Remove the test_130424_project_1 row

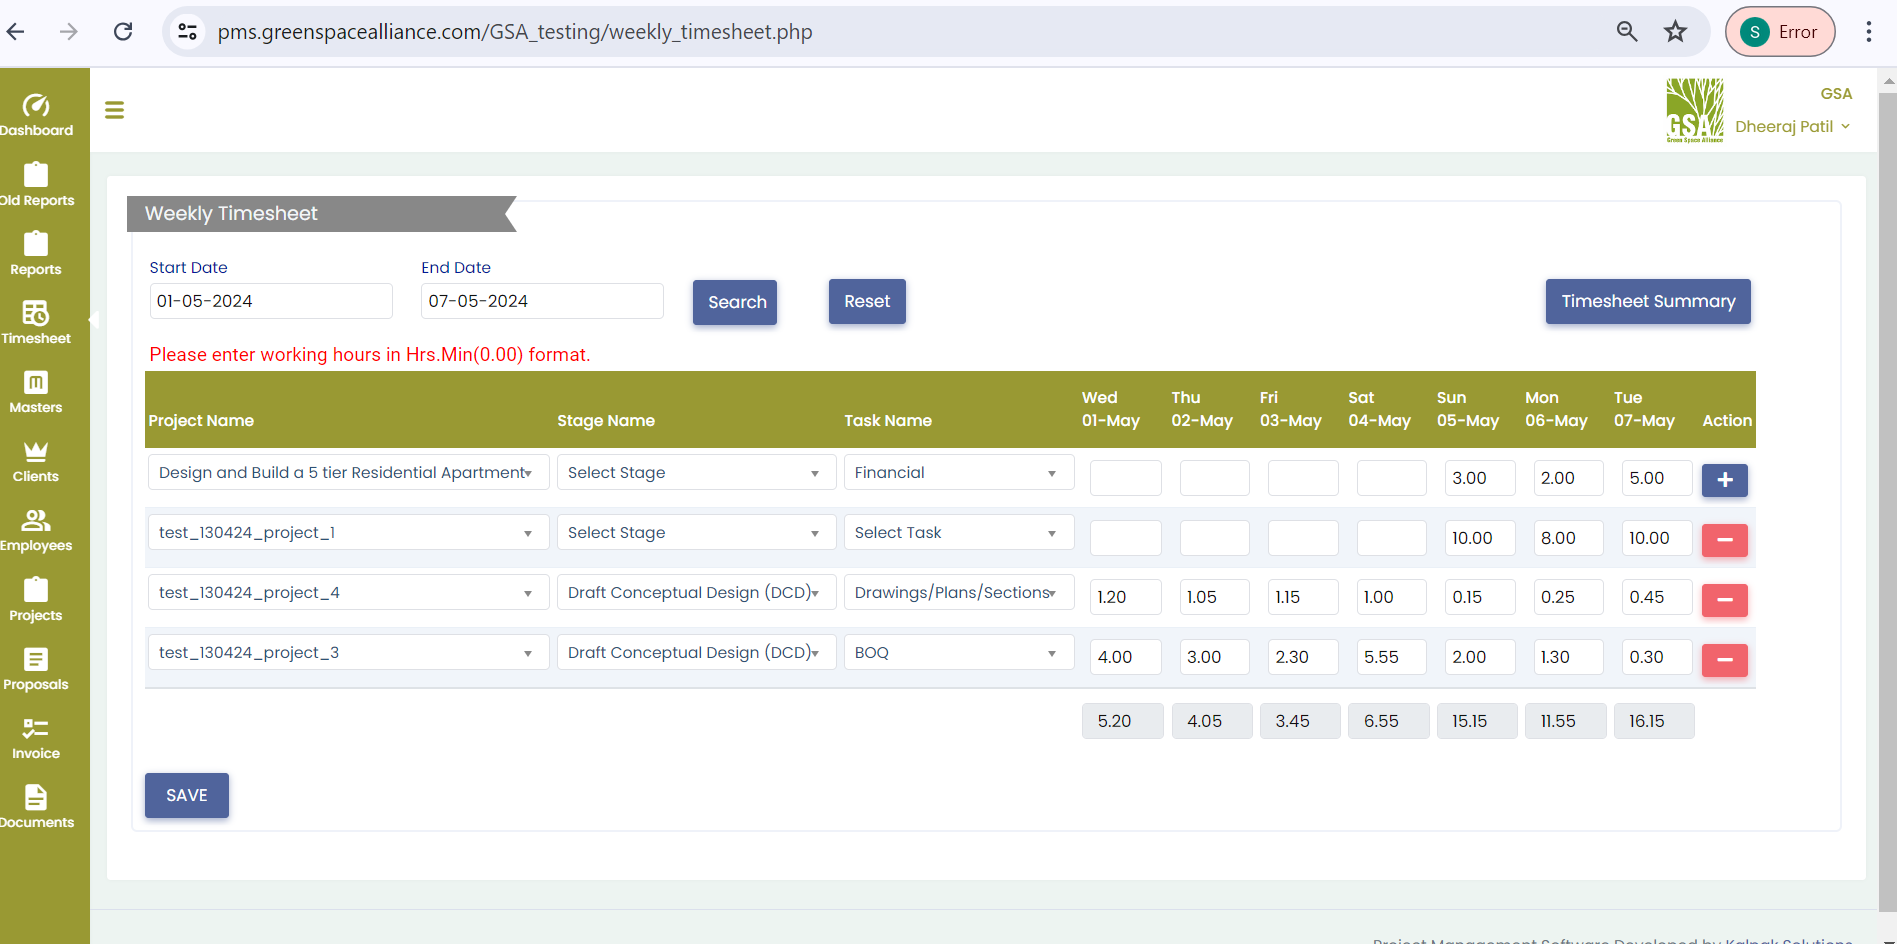tap(1724, 540)
